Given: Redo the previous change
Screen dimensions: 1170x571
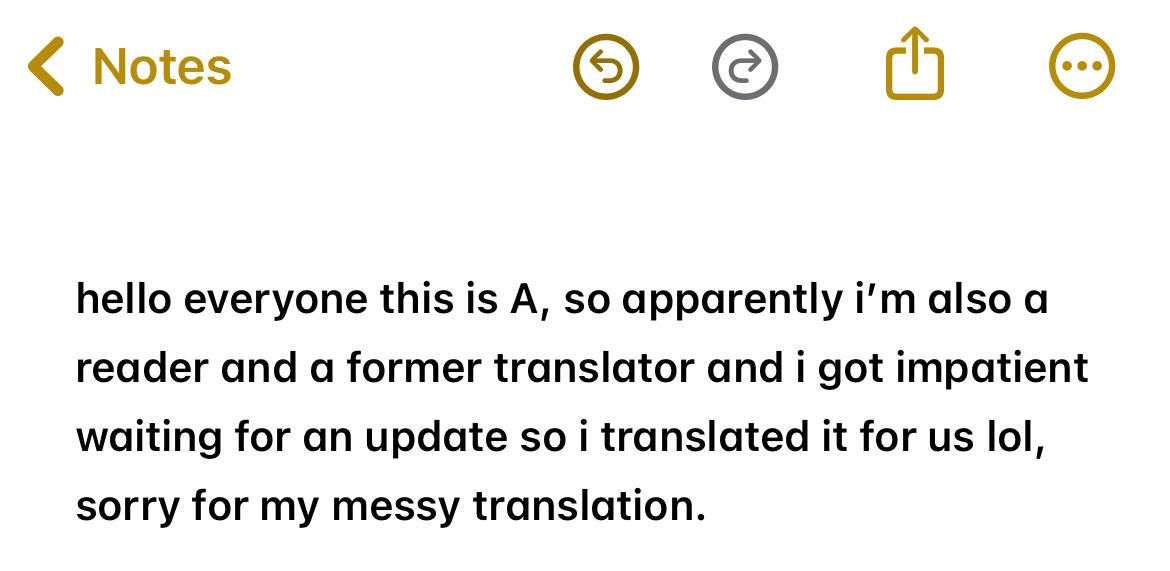Looking at the screenshot, I should (x=745, y=67).
